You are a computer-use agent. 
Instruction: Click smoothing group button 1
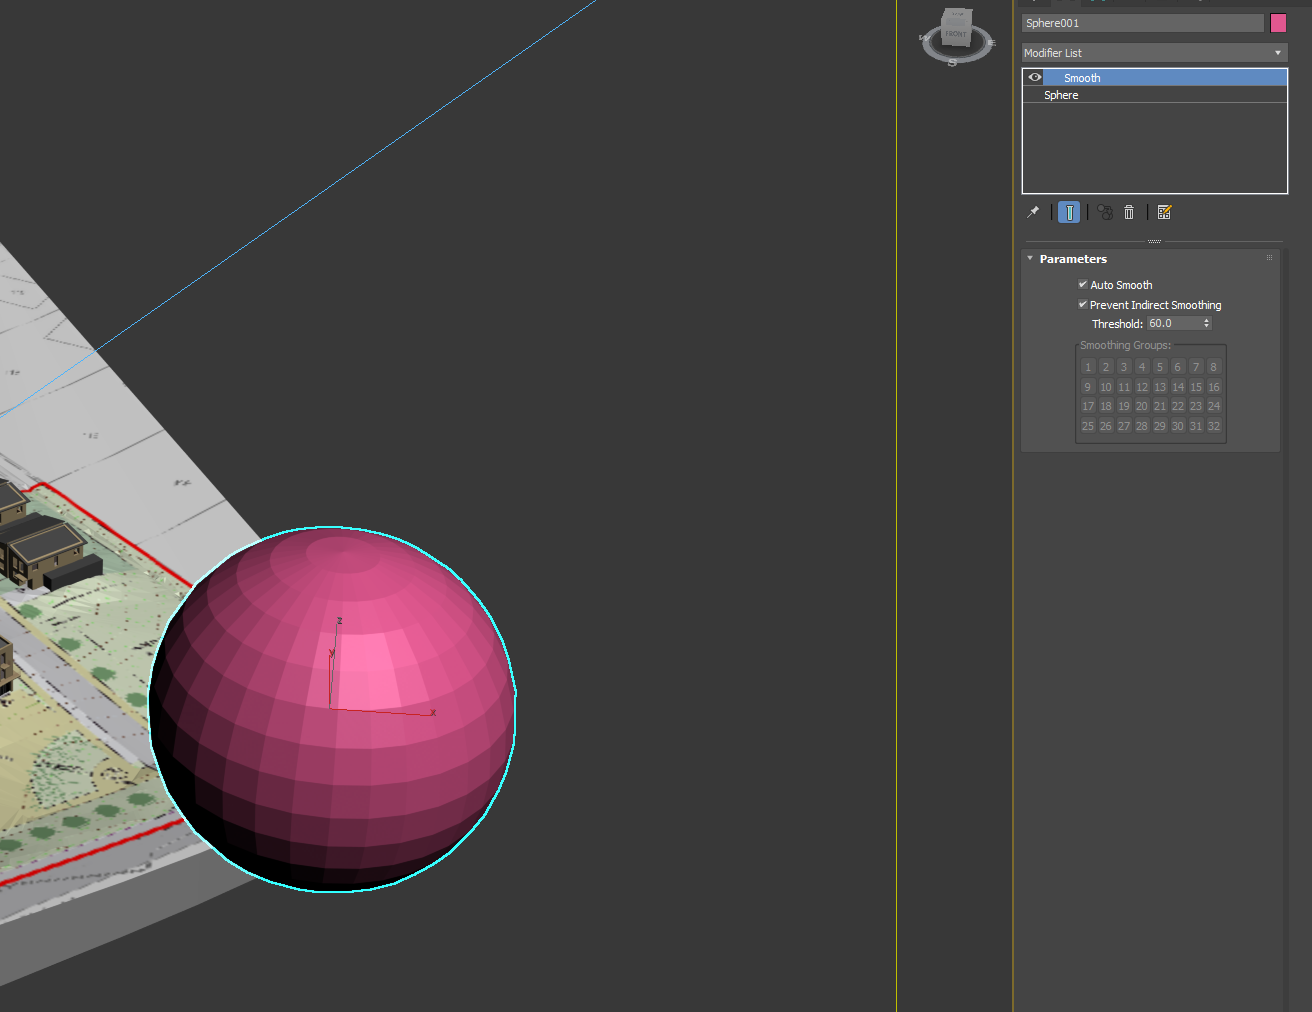pos(1088,367)
